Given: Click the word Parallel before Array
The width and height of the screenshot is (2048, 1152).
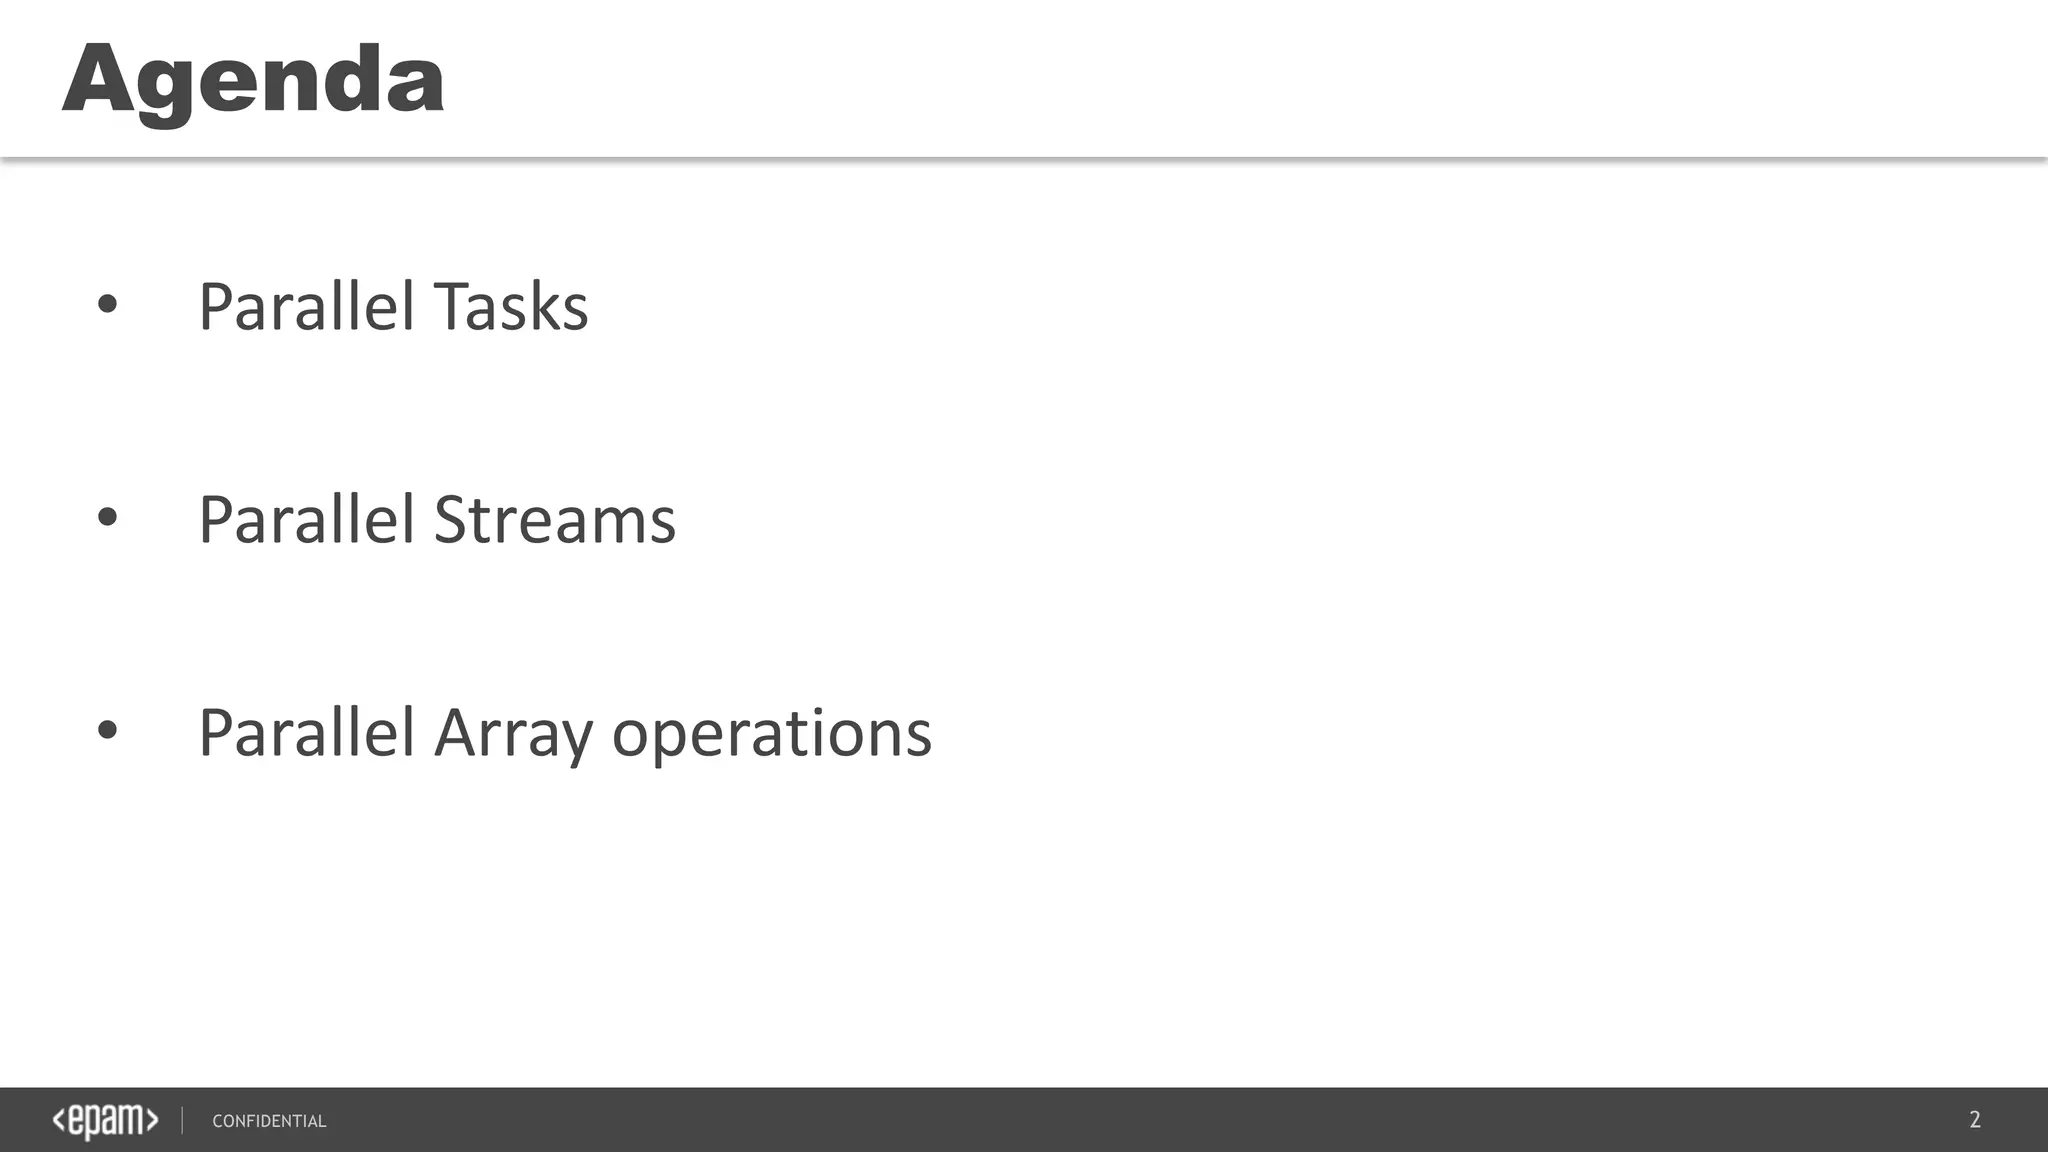Looking at the screenshot, I should pos(306,734).
